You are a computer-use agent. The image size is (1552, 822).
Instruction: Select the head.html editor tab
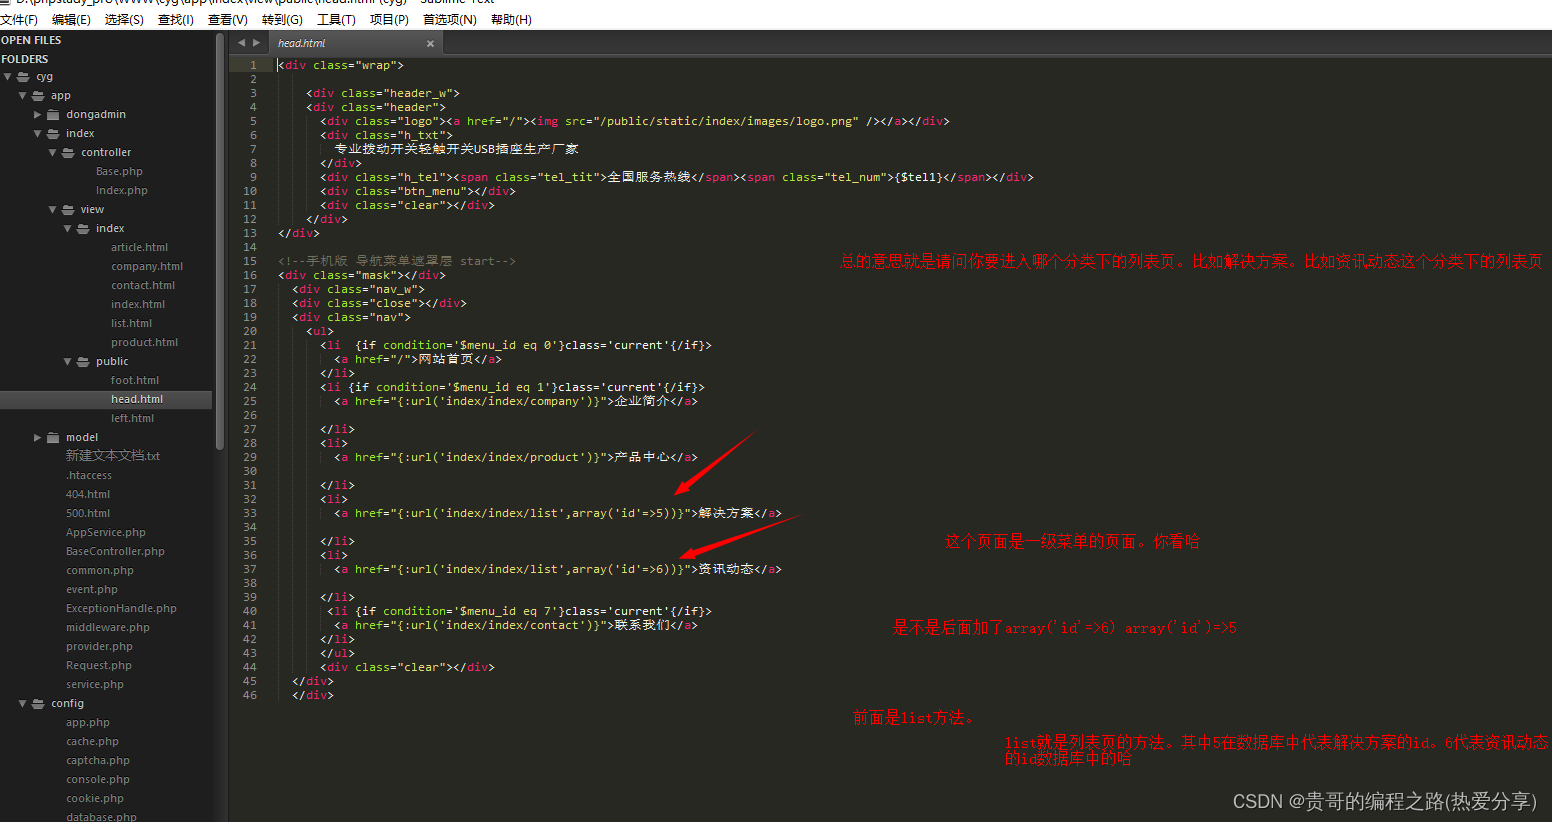point(356,43)
